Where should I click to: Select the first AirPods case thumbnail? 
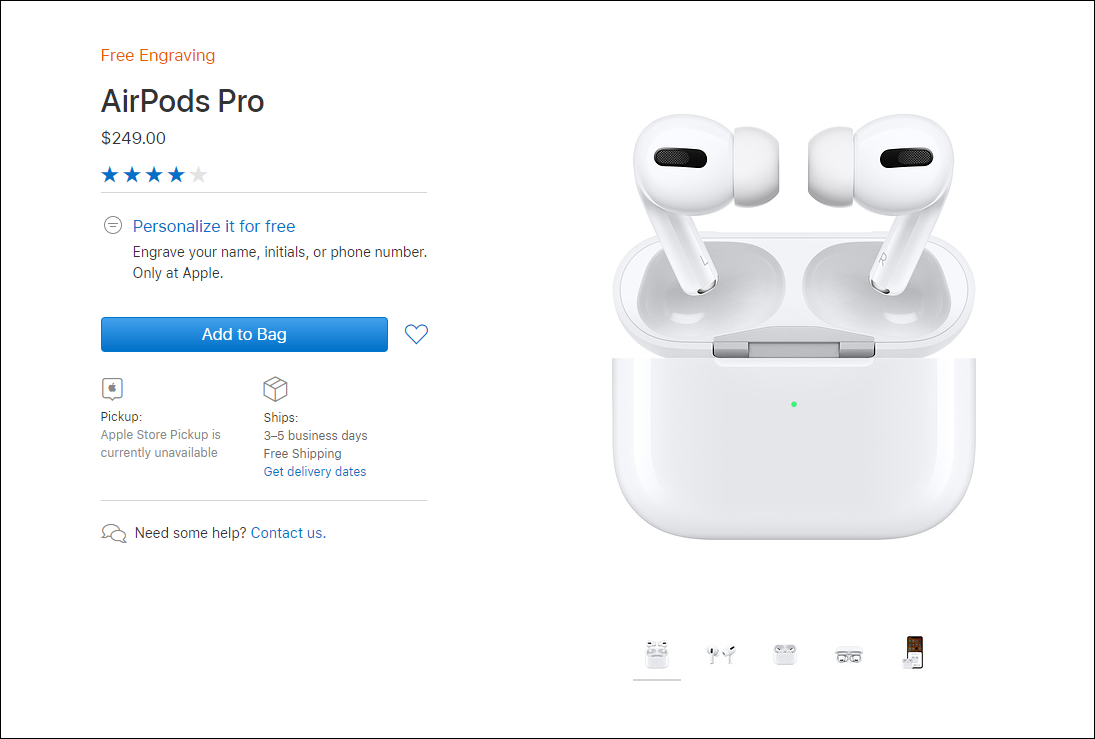click(x=656, y=654)
